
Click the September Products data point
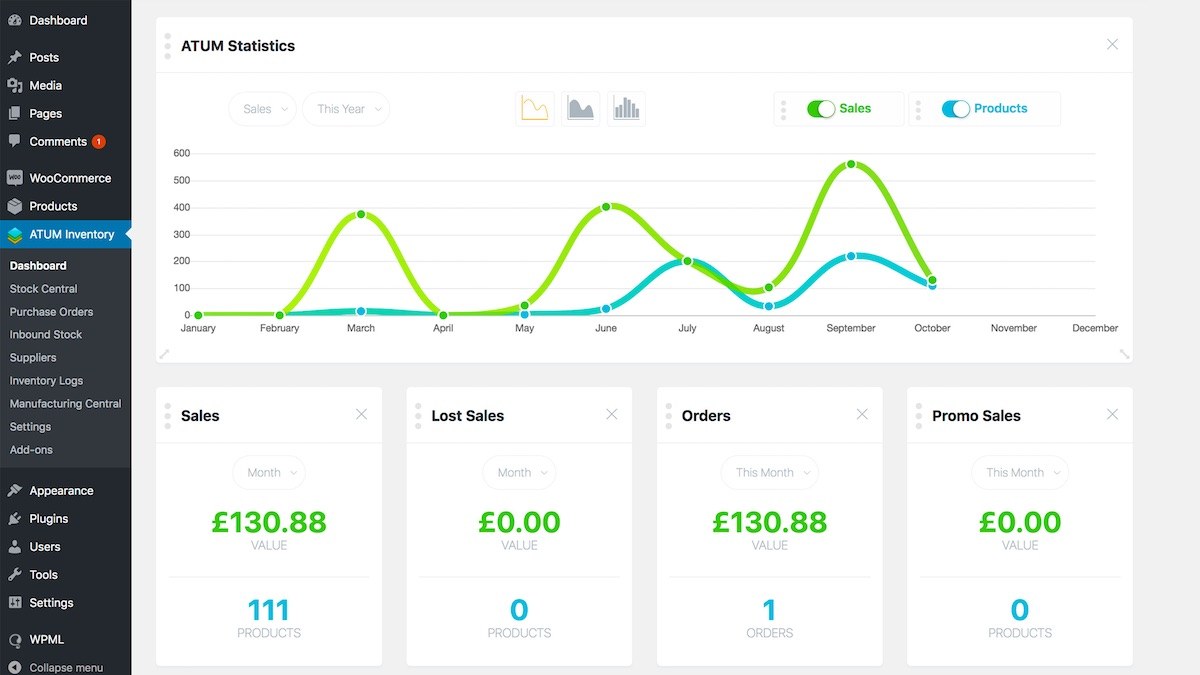pyautogui.click(x=851, y=256)
